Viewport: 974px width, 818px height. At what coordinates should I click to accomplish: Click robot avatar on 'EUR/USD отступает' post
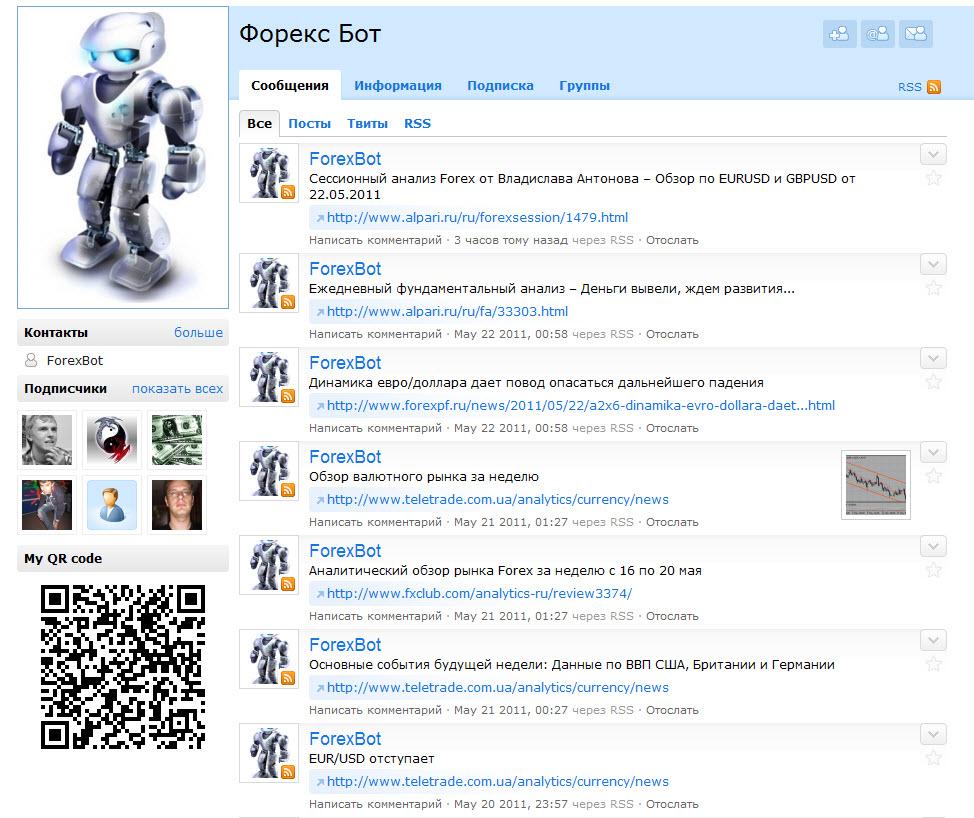(269, 753)
